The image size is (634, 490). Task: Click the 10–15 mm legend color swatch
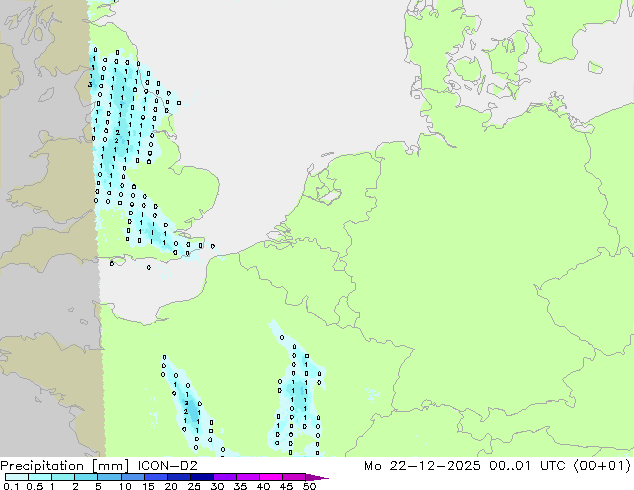pyautogui.click(x=132, y=477)
